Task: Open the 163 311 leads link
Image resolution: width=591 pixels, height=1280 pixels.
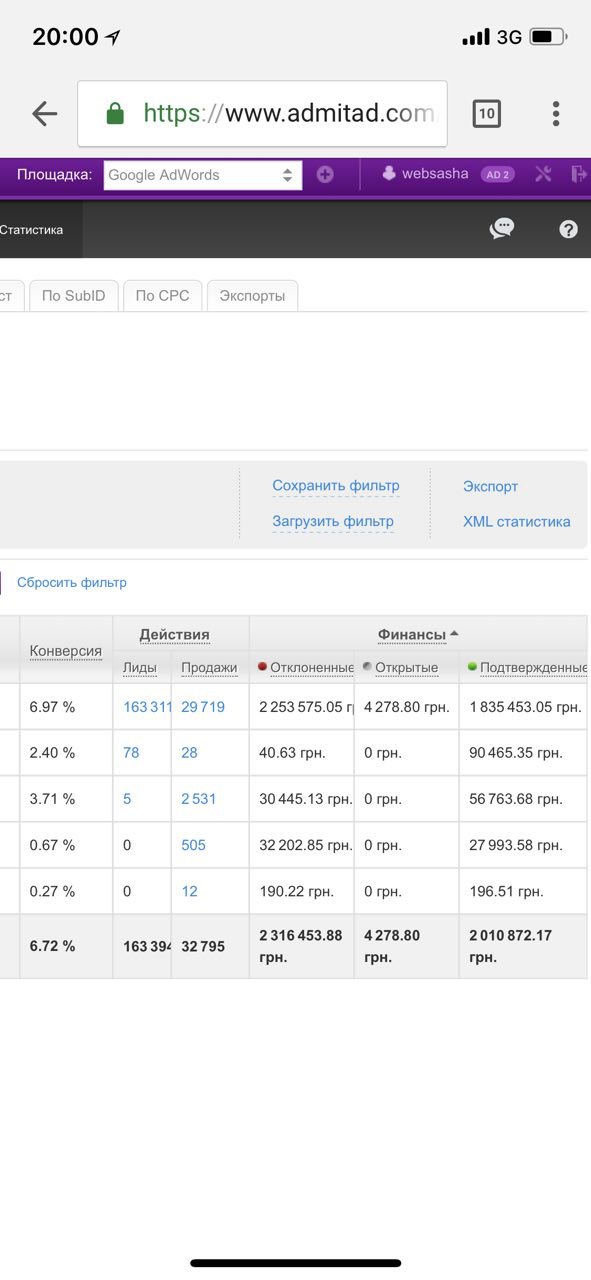Action: coord(148,707)
